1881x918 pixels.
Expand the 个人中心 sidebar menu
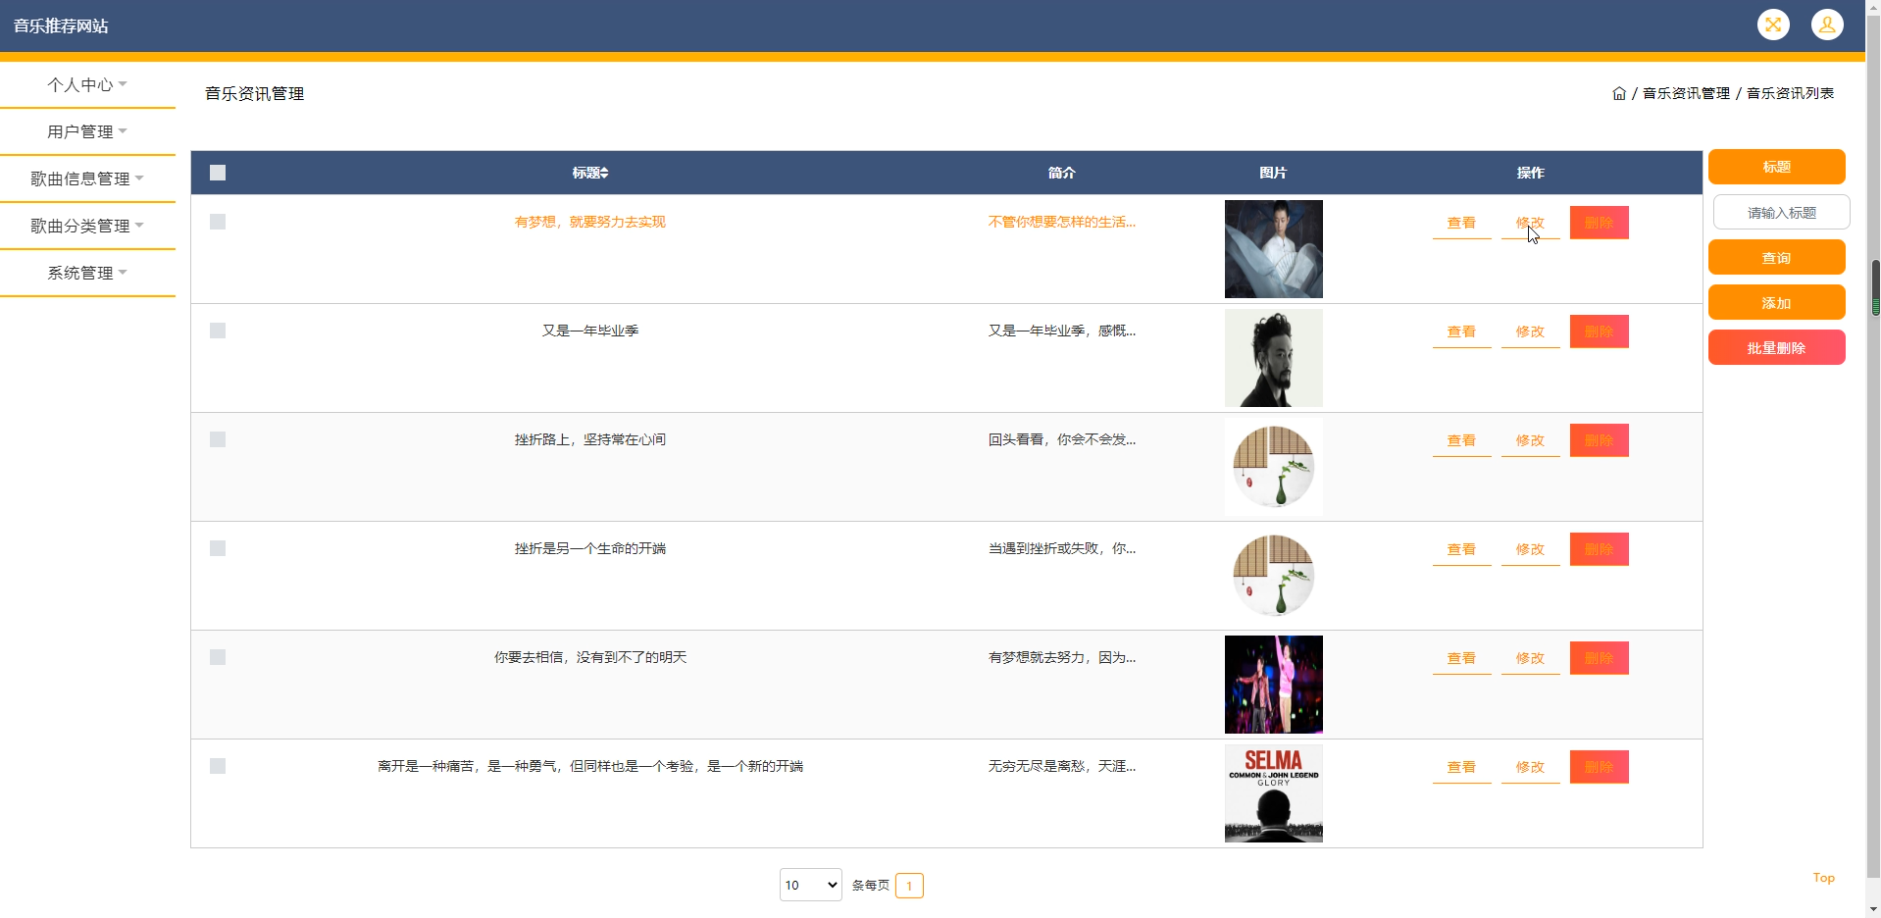84,84
